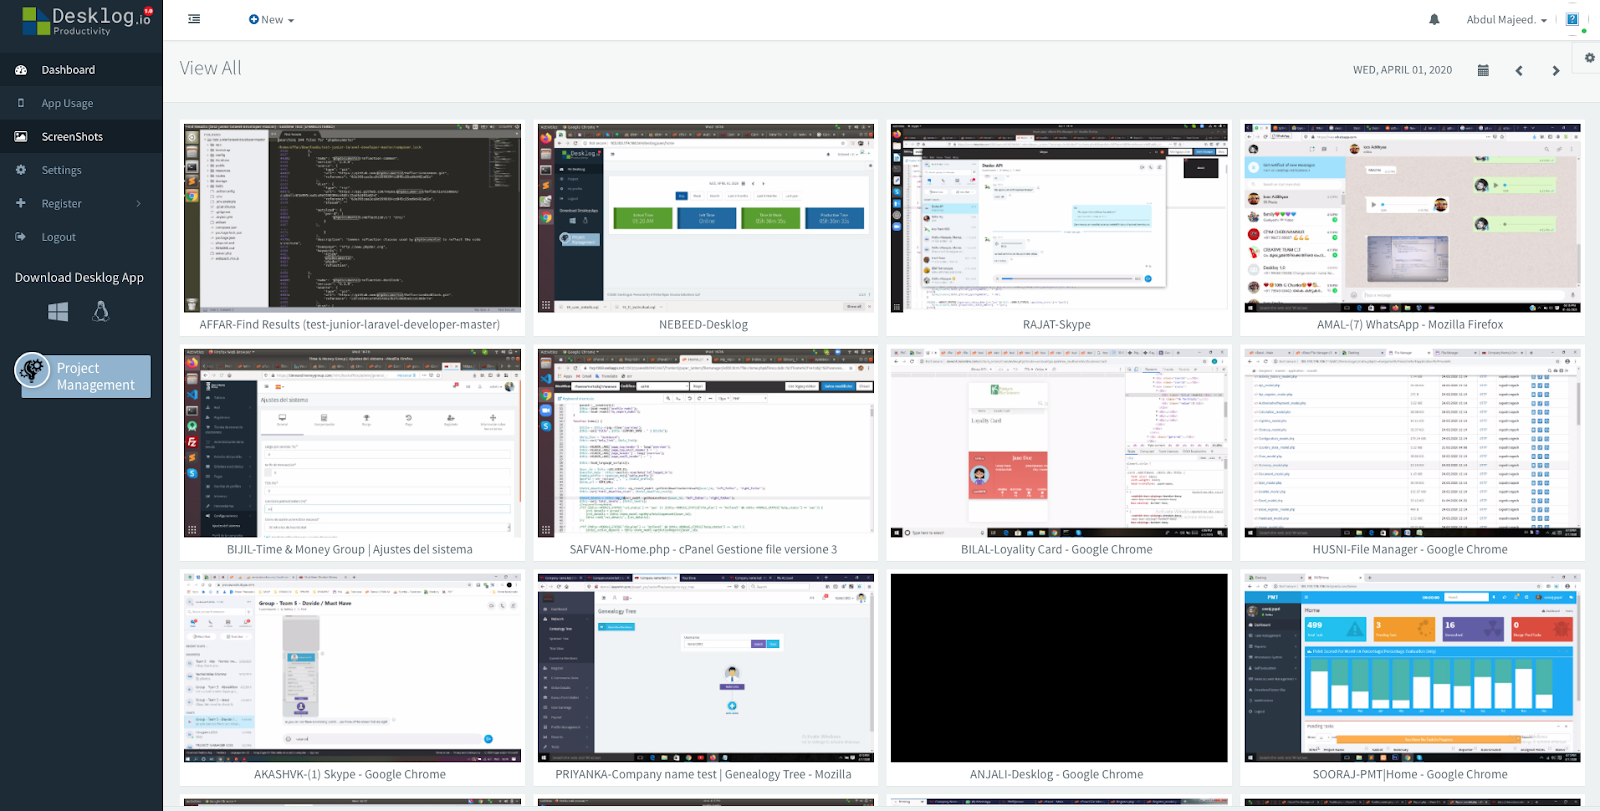Click the AKASHVK-(1) Skype caption
This screenshot has width=1600, height=811.
[x=350, y=775]
